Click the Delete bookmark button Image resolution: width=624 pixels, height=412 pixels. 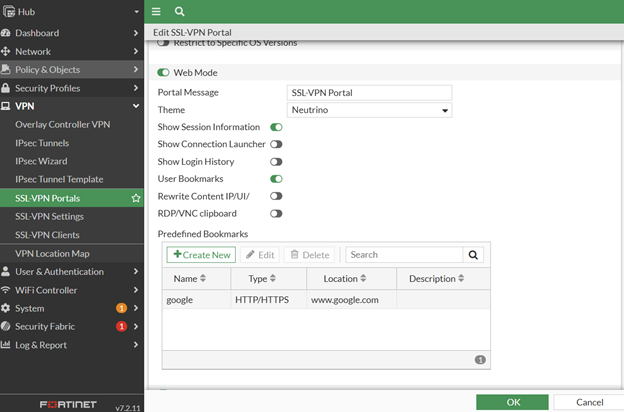coord(310,255)
